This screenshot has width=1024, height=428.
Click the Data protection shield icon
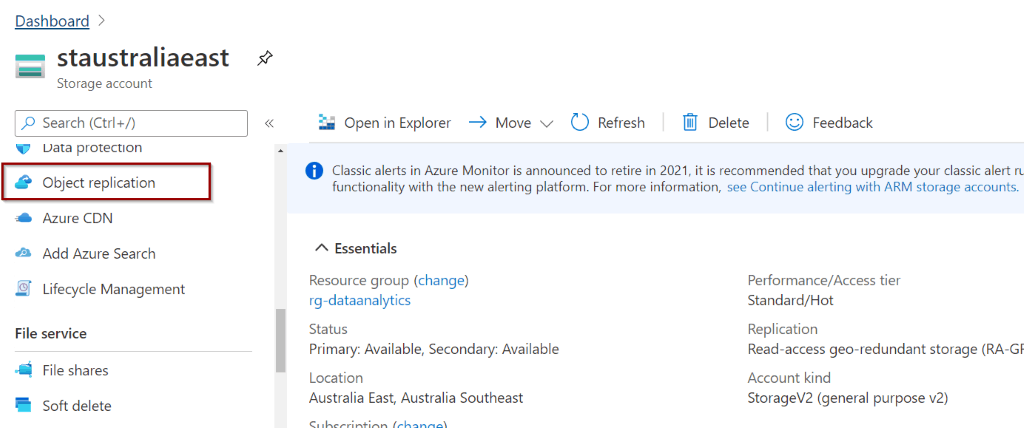tap(24, 148)
